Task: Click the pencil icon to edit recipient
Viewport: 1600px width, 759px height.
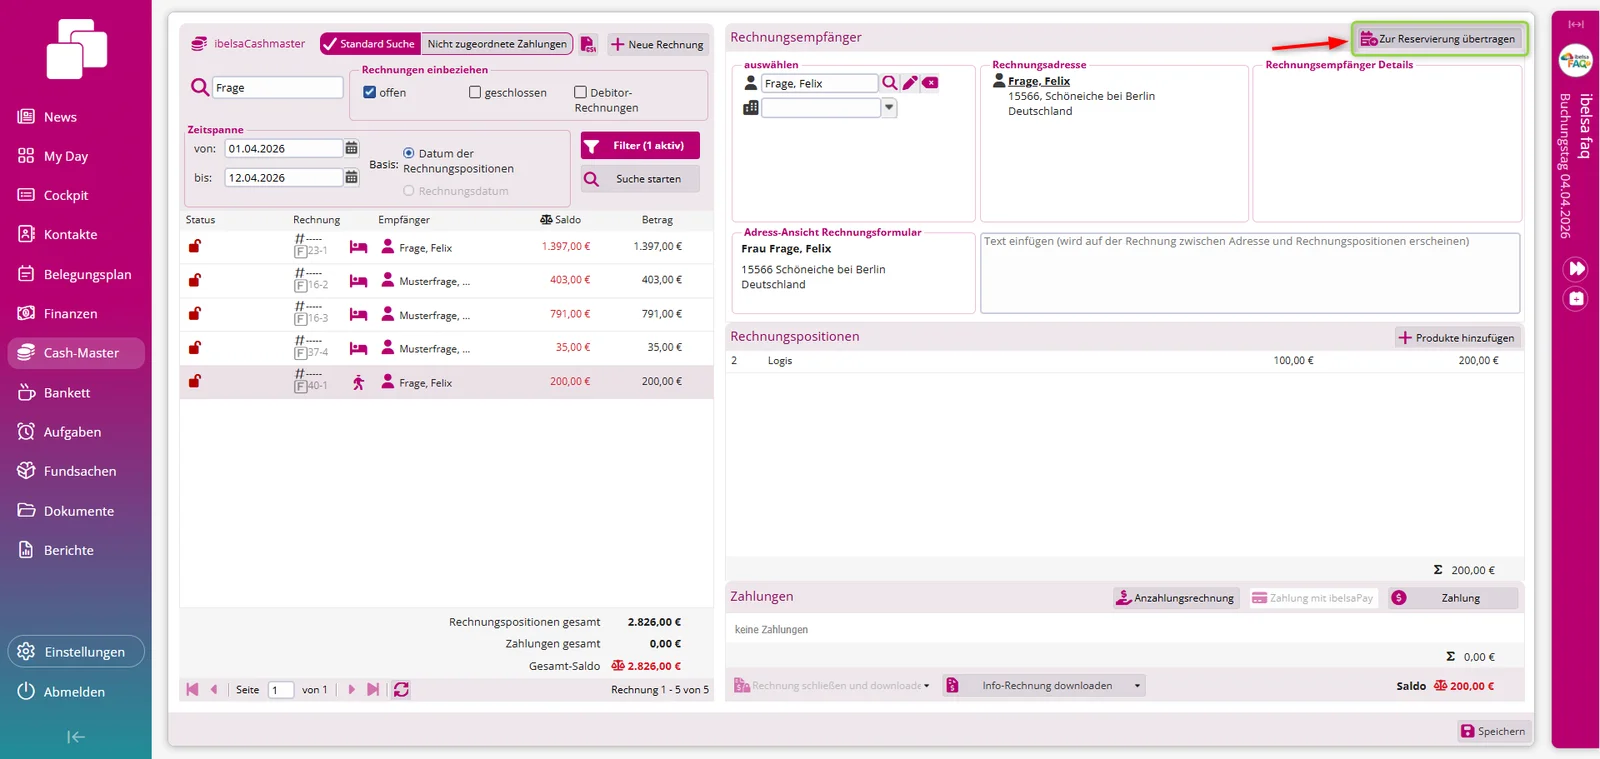Action: (910, 83)
